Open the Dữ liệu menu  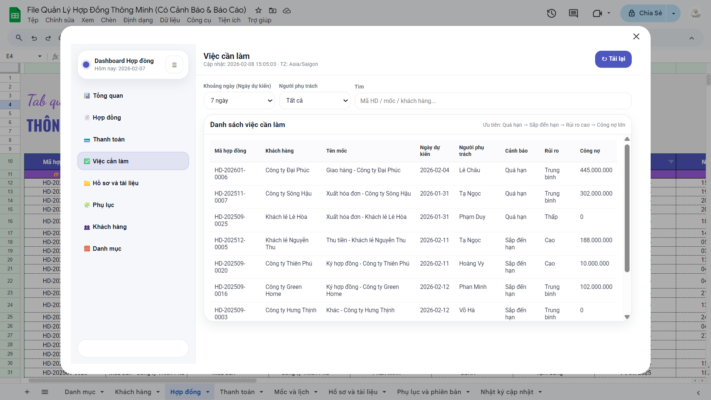tap(169, 19)
